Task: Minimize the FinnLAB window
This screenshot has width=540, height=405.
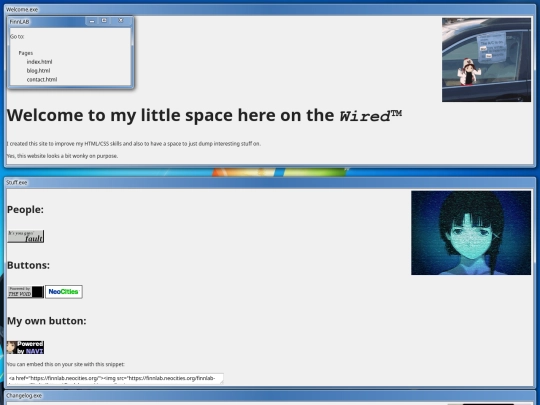Action: coord(92,21)
